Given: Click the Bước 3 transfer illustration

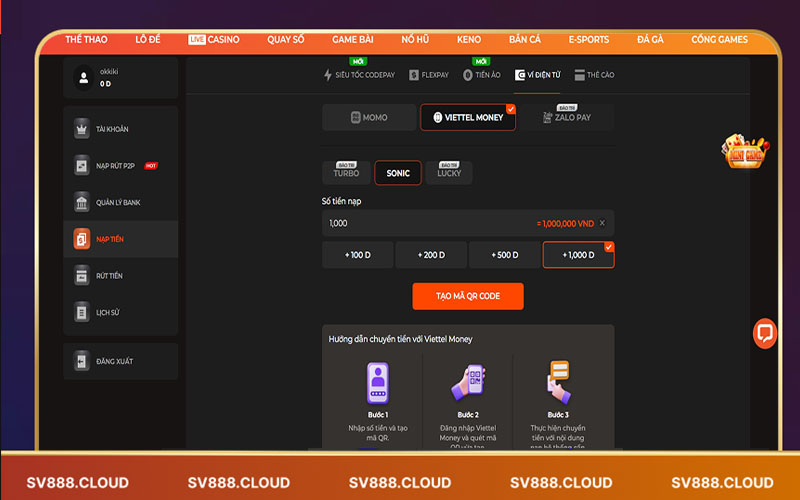Looking at the screenshot, I should click(x=558, y=382).
